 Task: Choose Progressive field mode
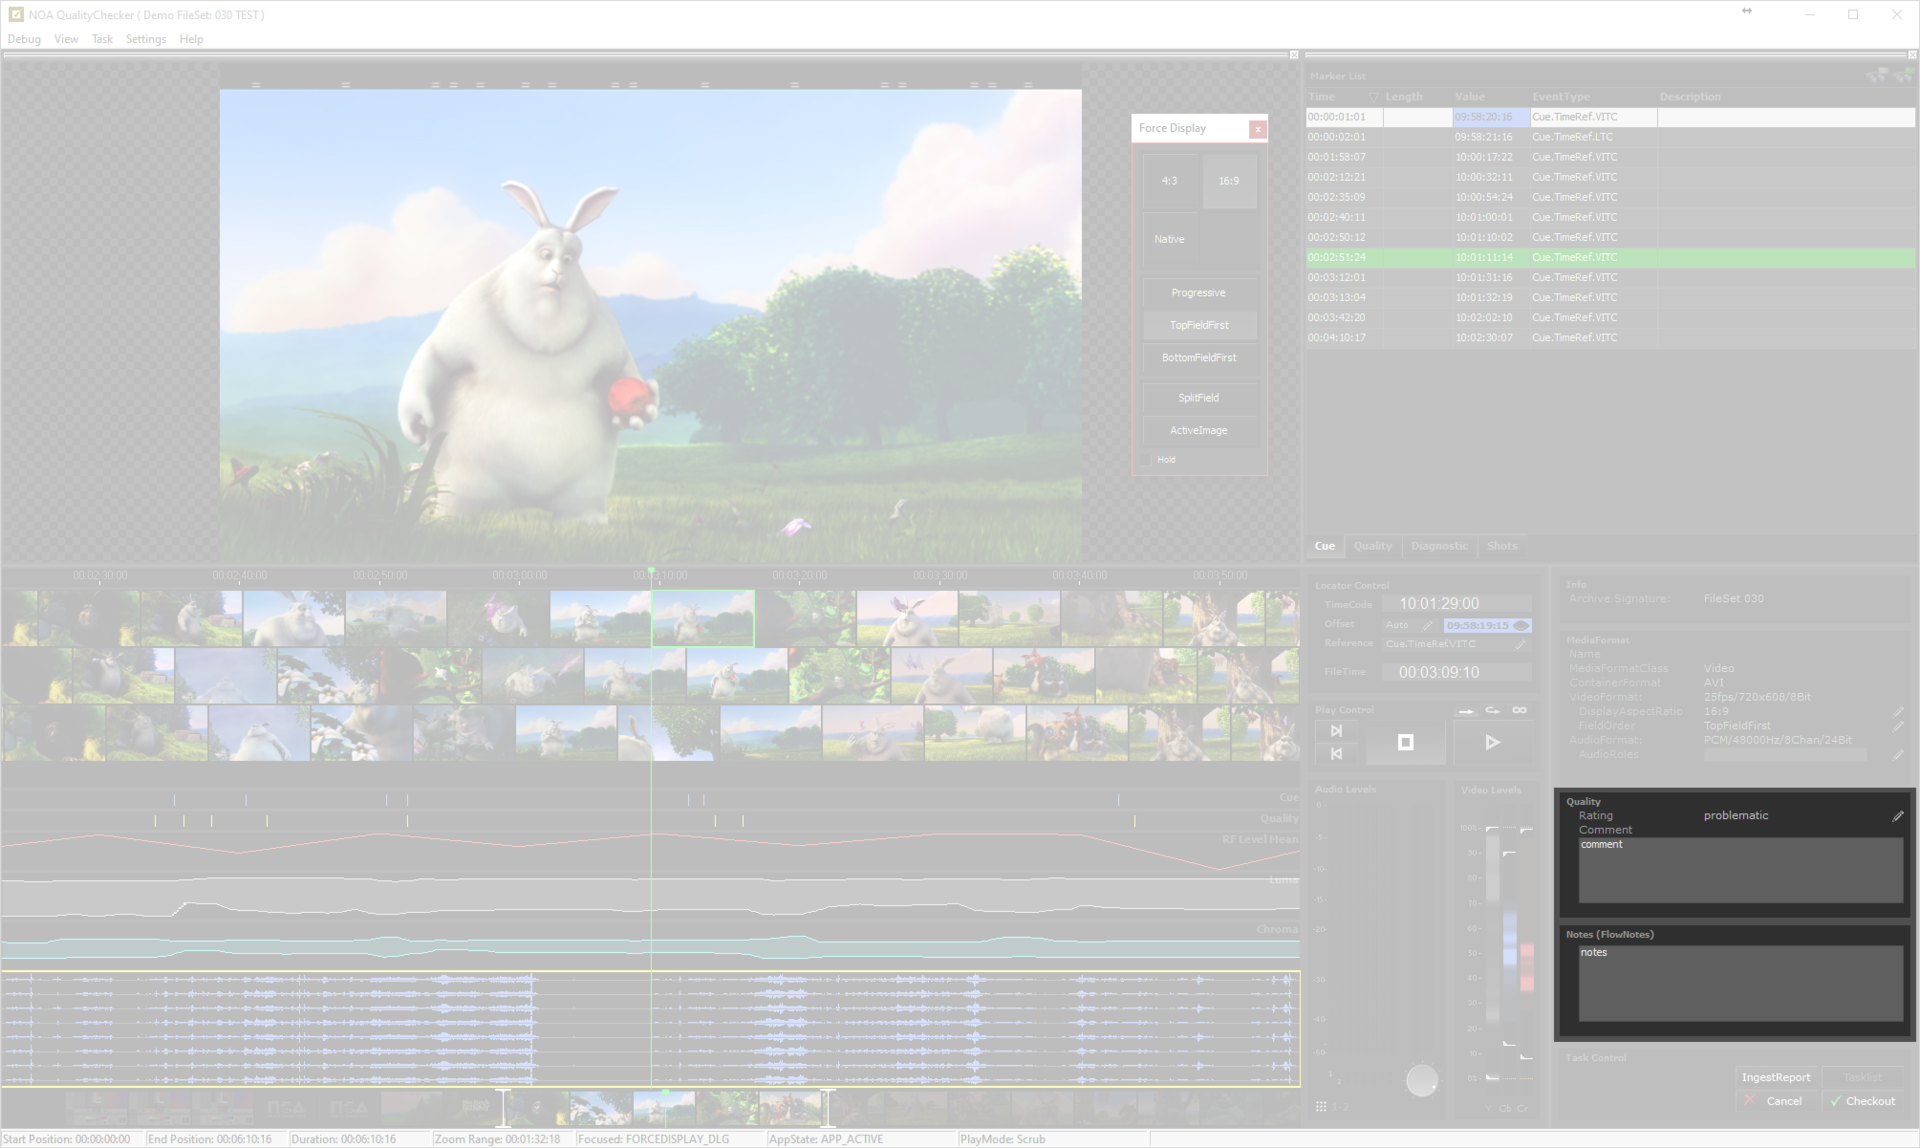coord(1199,293)
